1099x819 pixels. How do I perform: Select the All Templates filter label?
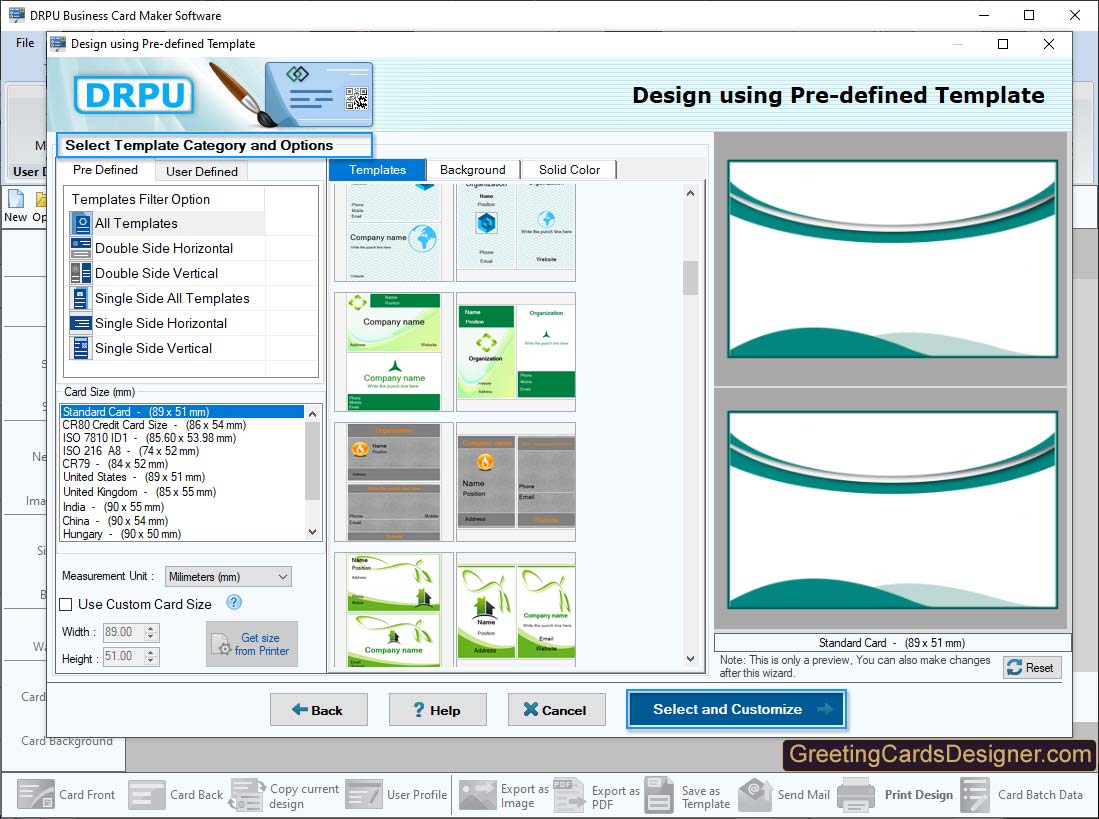pos(136,223)
